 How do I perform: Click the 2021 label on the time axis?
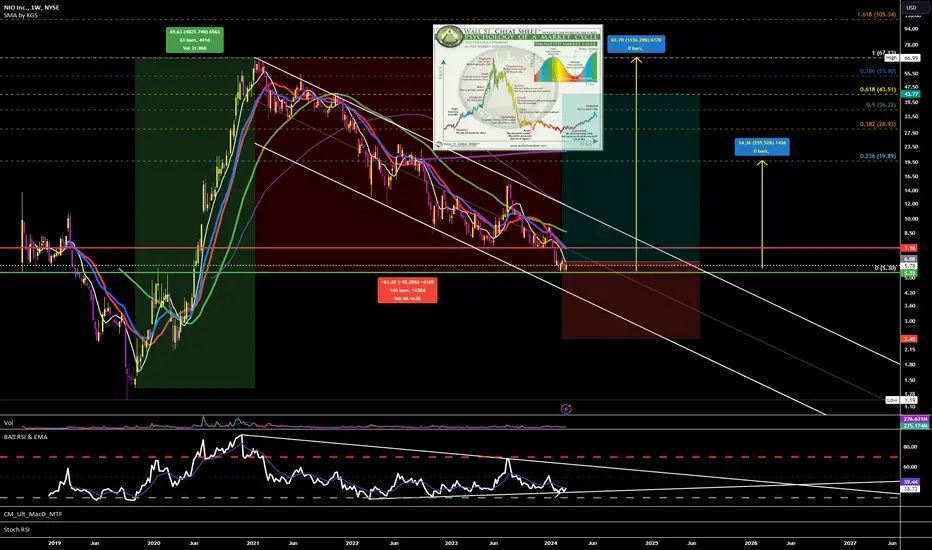(x=253, y=543)
